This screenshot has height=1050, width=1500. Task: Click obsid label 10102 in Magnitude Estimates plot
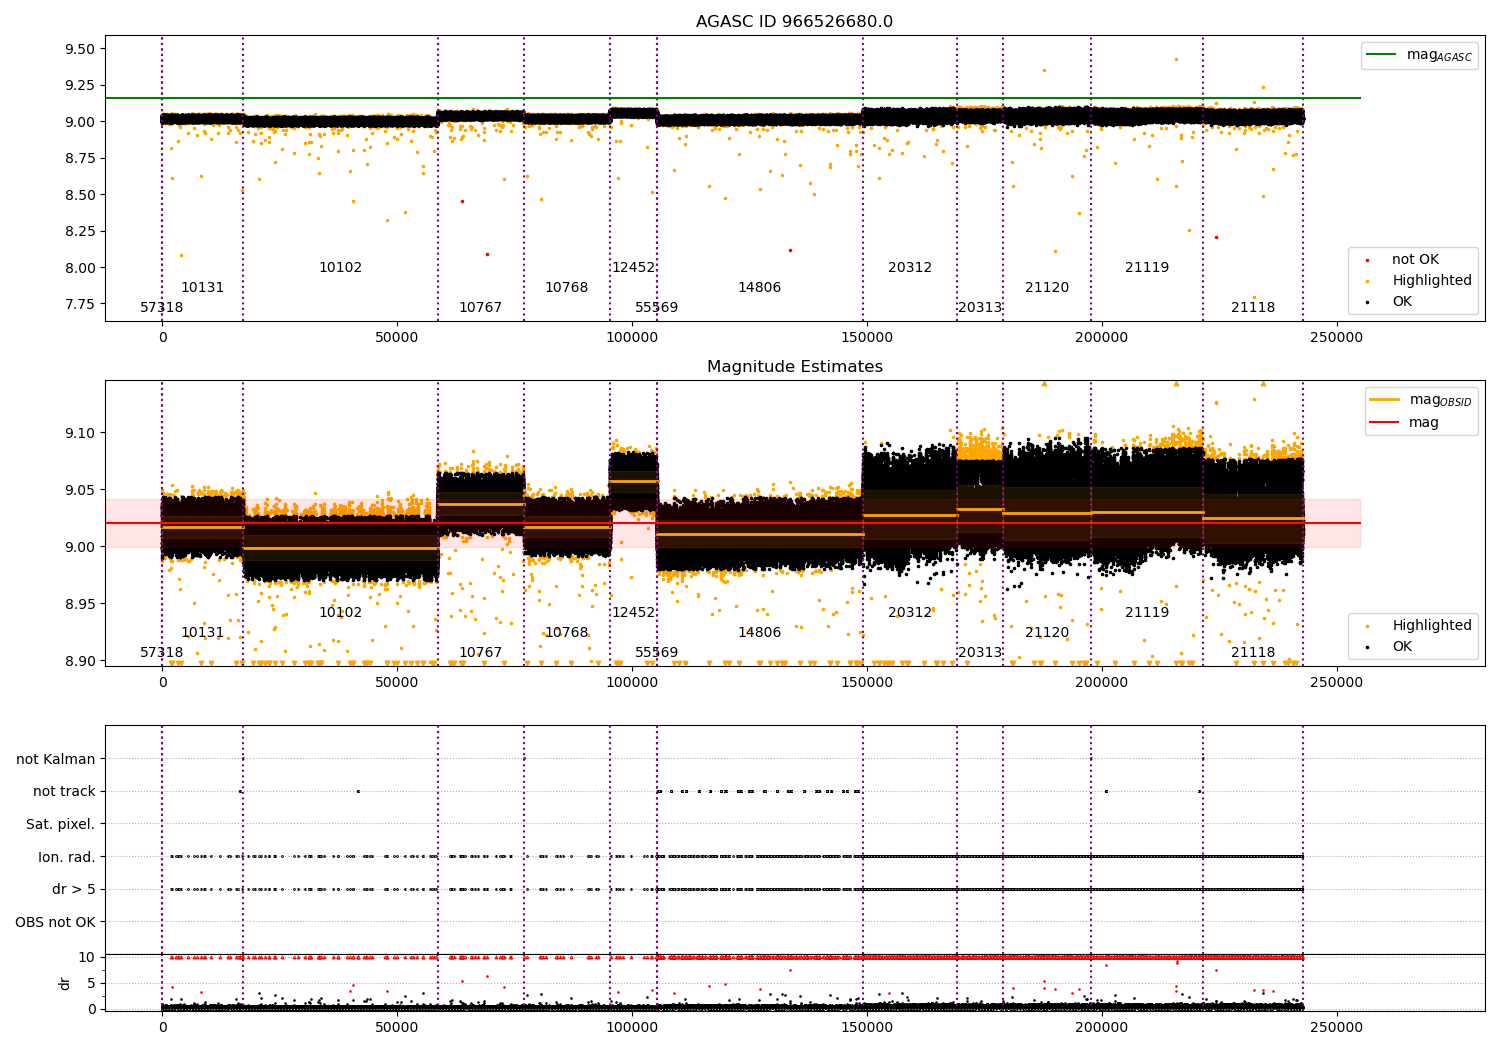pyautogui.click(x=340, y=612)
